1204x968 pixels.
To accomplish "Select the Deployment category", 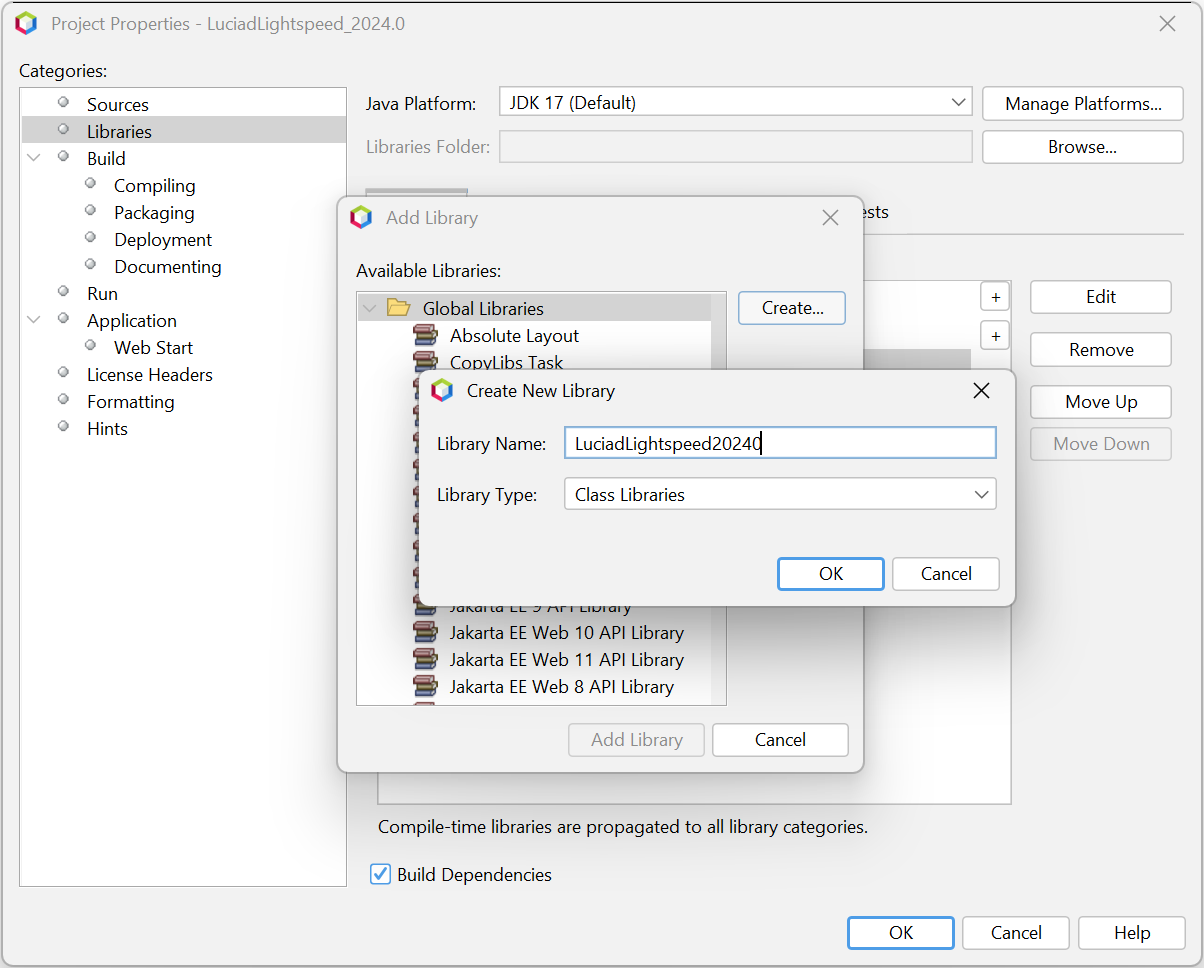I will [163, 240].
